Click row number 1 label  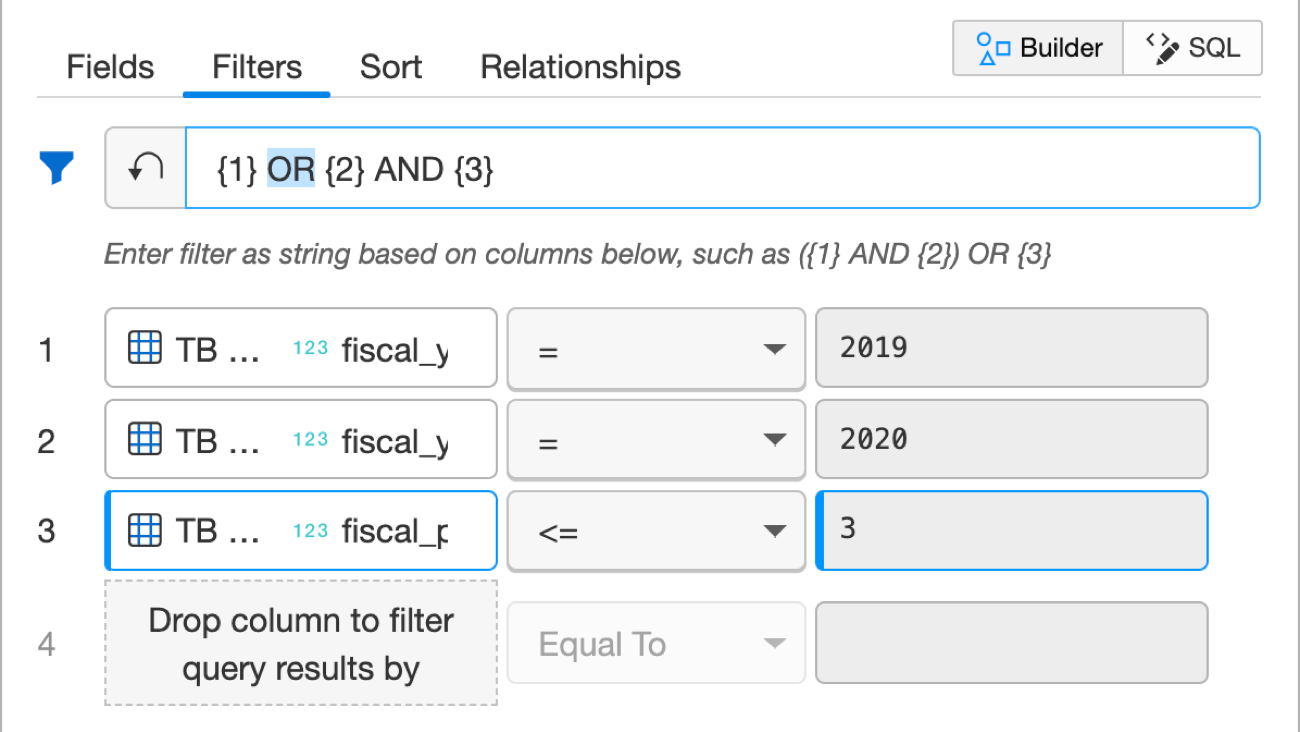[46, 350]
